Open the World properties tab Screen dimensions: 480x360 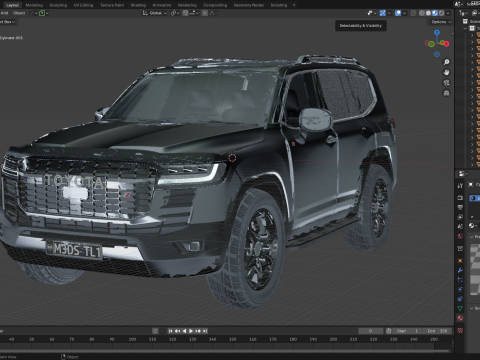point(460,236)
